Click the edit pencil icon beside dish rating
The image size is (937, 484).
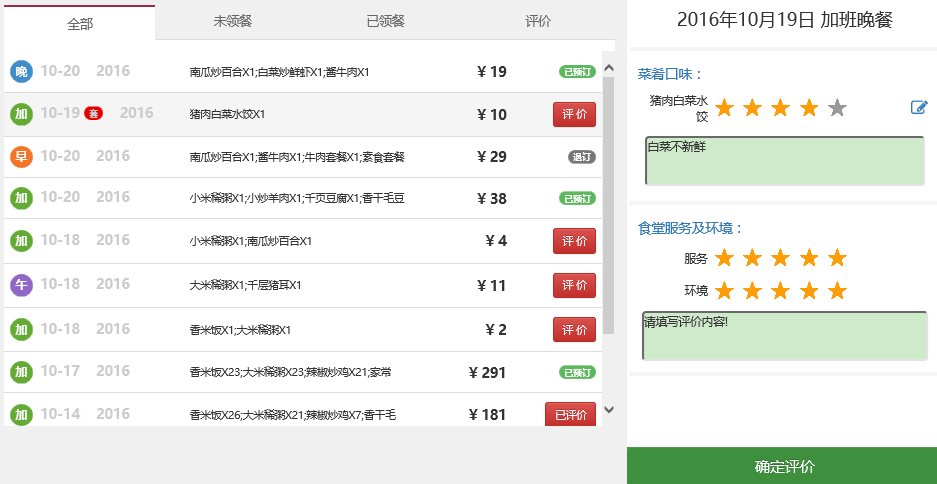(919, 108)
